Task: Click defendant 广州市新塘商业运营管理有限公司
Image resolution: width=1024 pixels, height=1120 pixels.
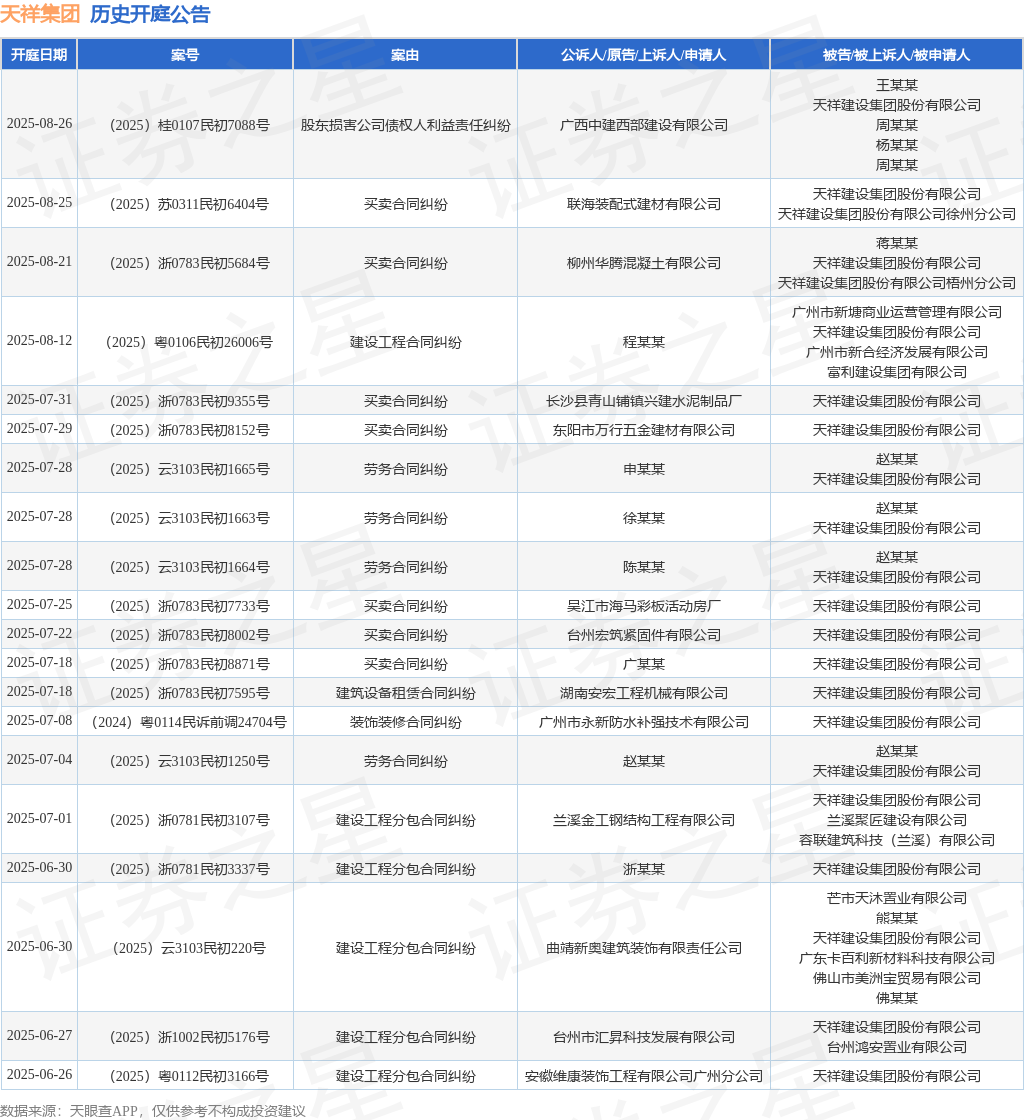Action: (x=896, y=312)
